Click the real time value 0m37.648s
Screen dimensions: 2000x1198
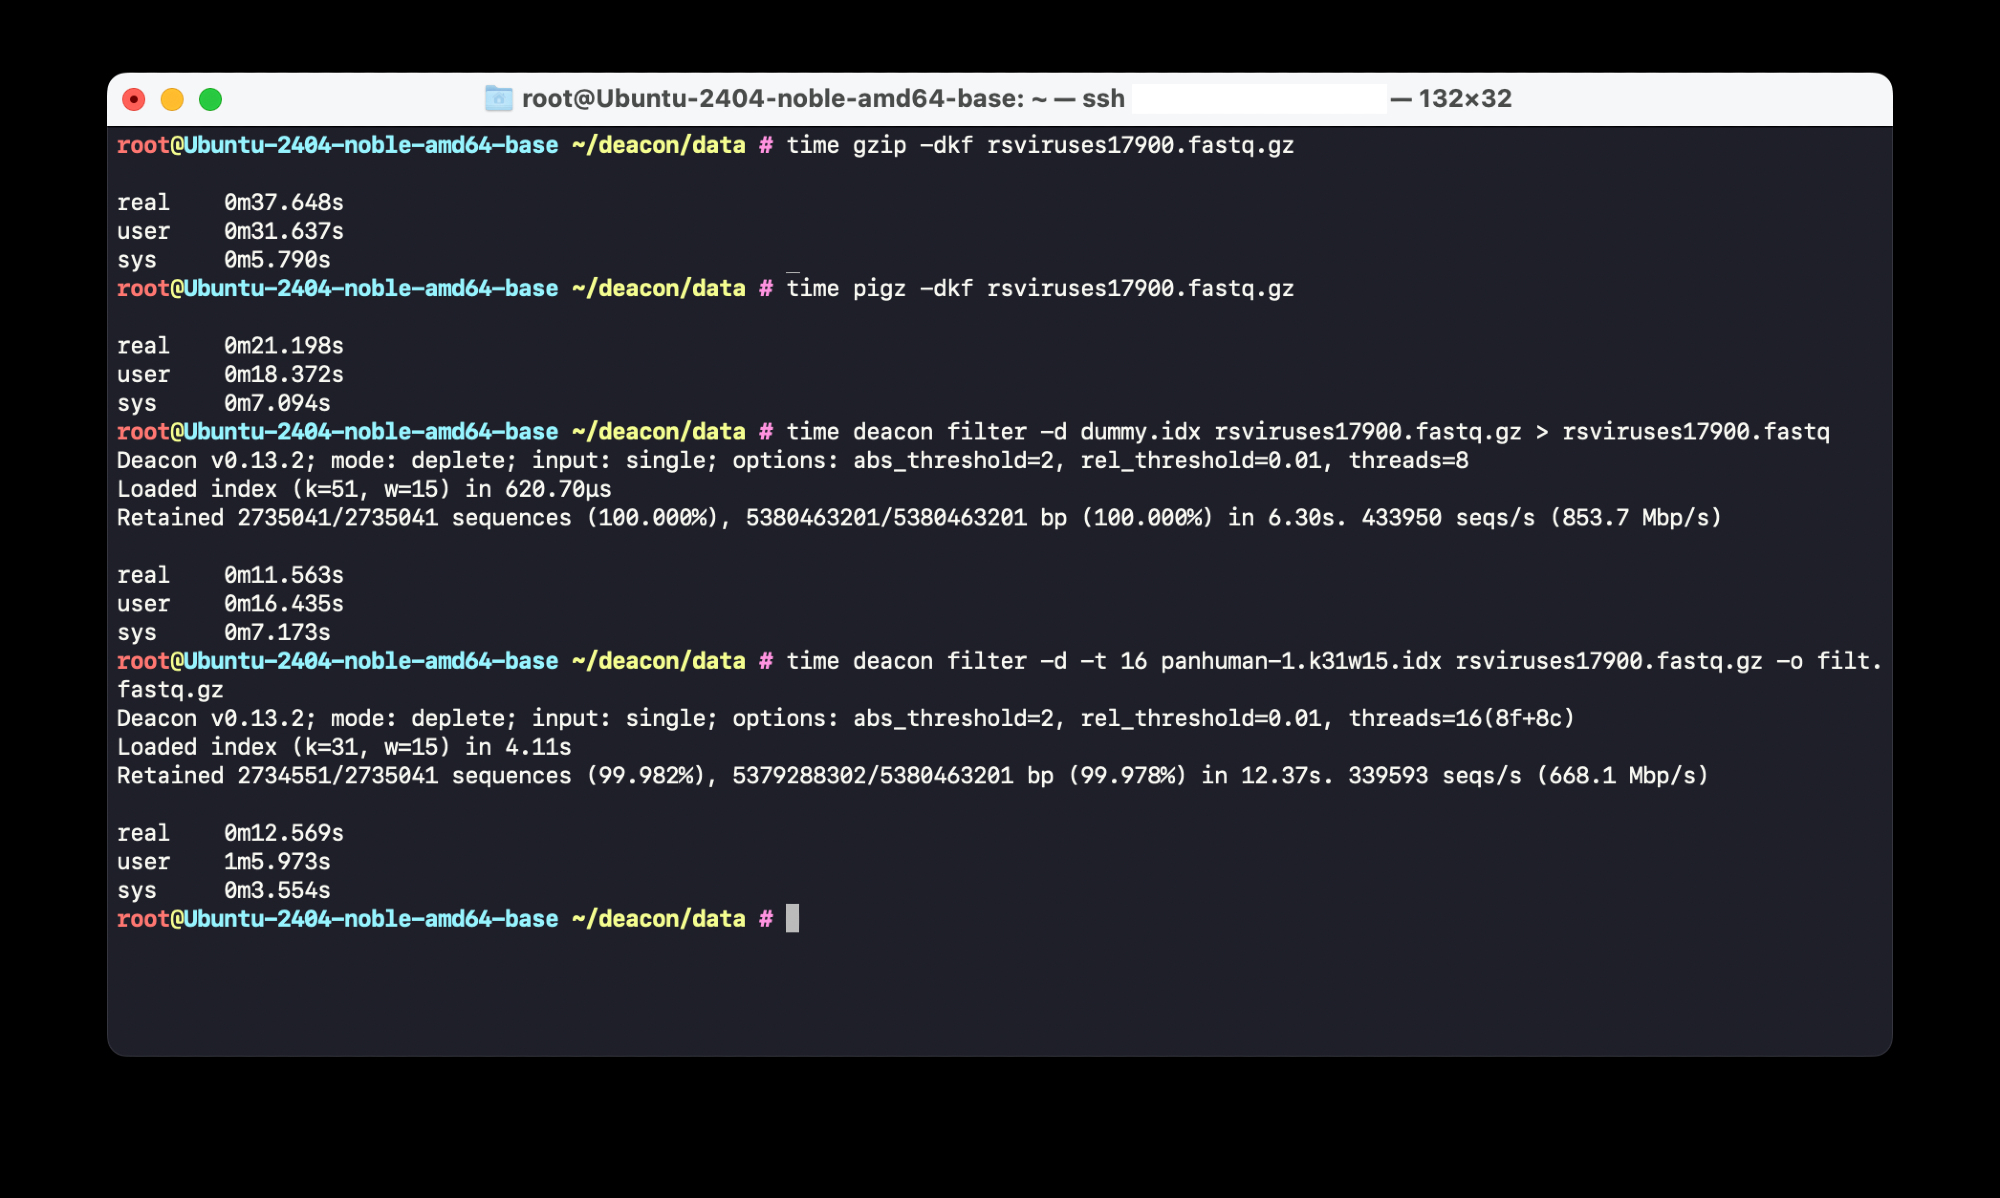[283, 203]
